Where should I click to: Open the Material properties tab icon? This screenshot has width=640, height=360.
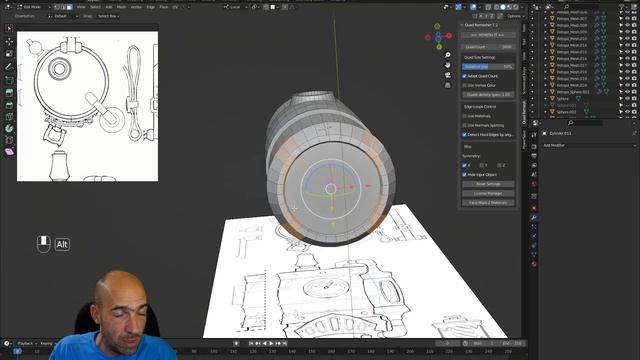[534, 264]
